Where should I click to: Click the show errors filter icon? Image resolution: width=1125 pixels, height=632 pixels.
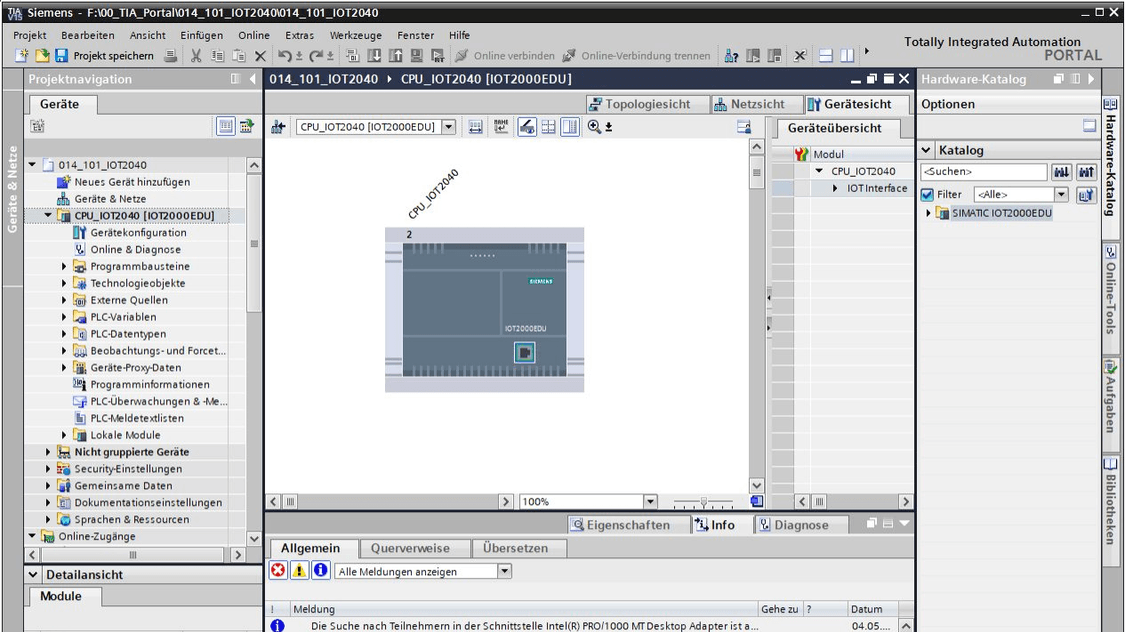click(278, 571)
